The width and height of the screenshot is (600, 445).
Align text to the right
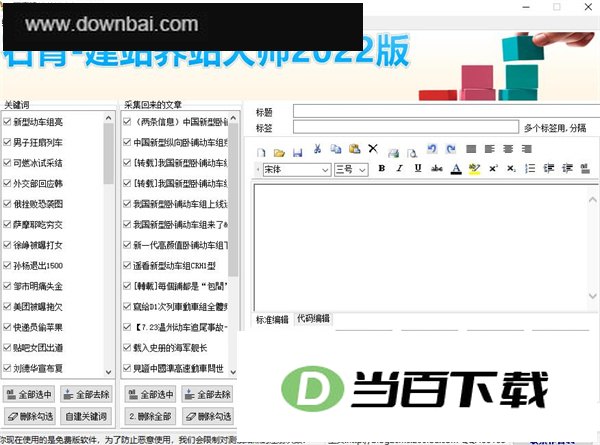coord(527,149)
